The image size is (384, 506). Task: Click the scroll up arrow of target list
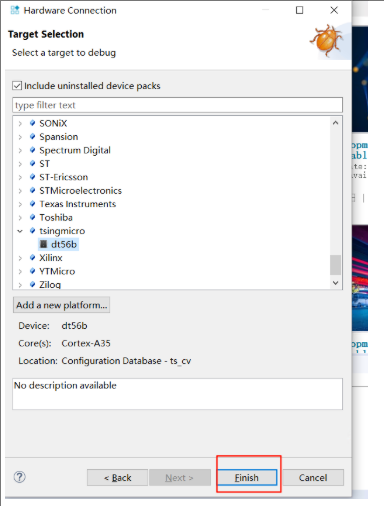(x=335, y=123)
